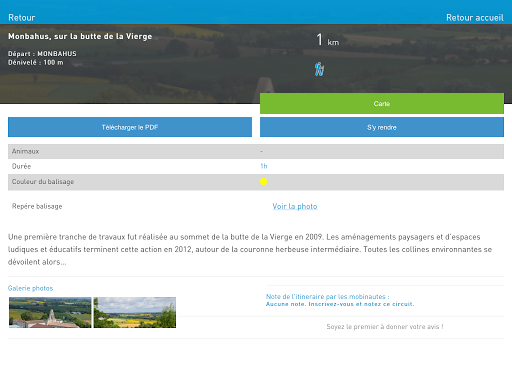Click the Note de l'itinéraire heading
The height and width of the screenshot is (384, 512).
point(327,296)
